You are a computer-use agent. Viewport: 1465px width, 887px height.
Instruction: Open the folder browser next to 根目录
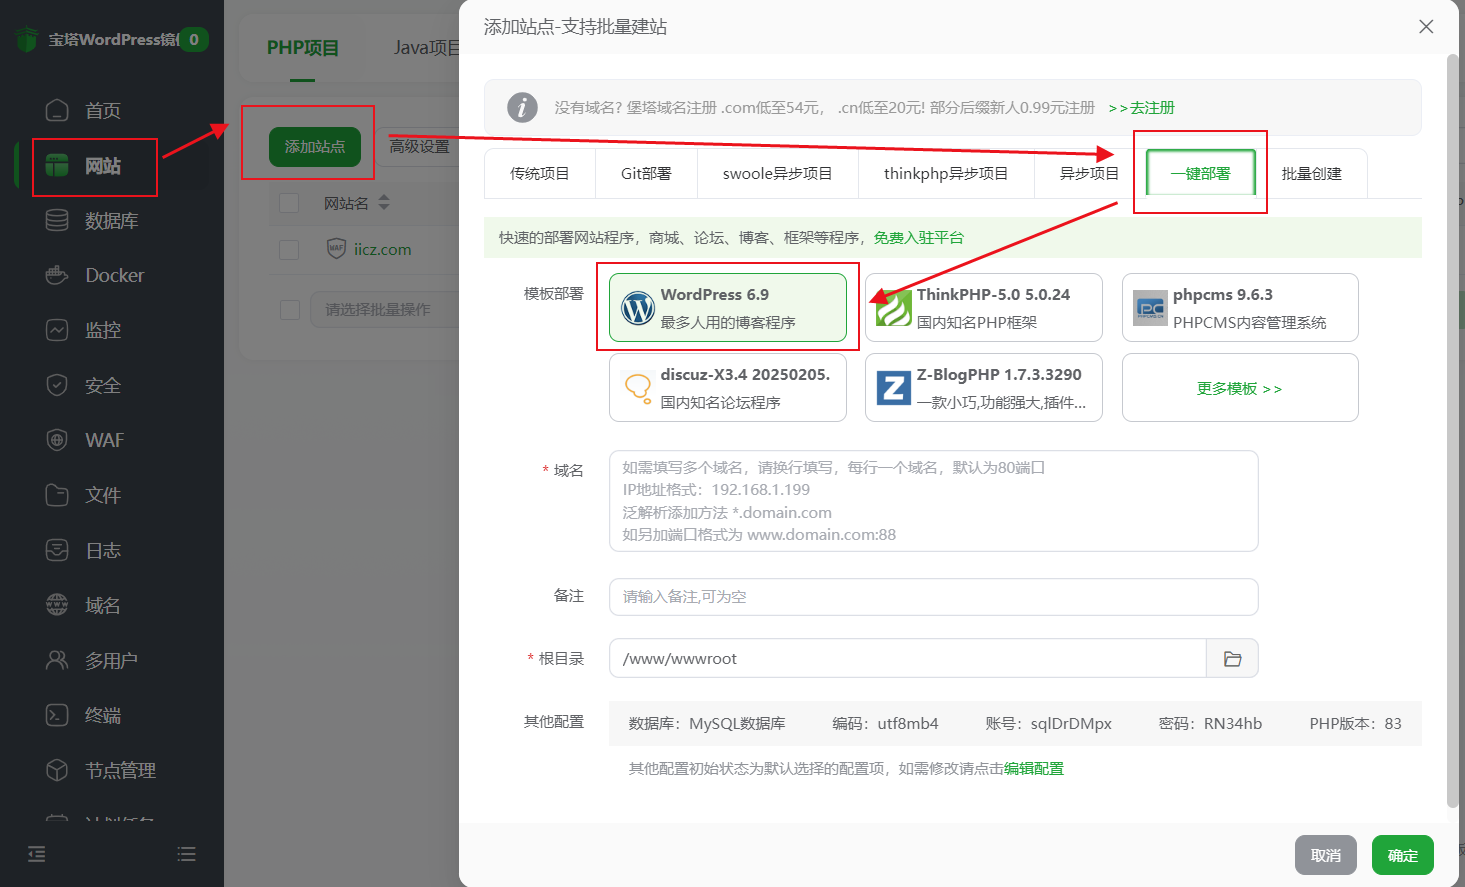[x=1232, y=658]
